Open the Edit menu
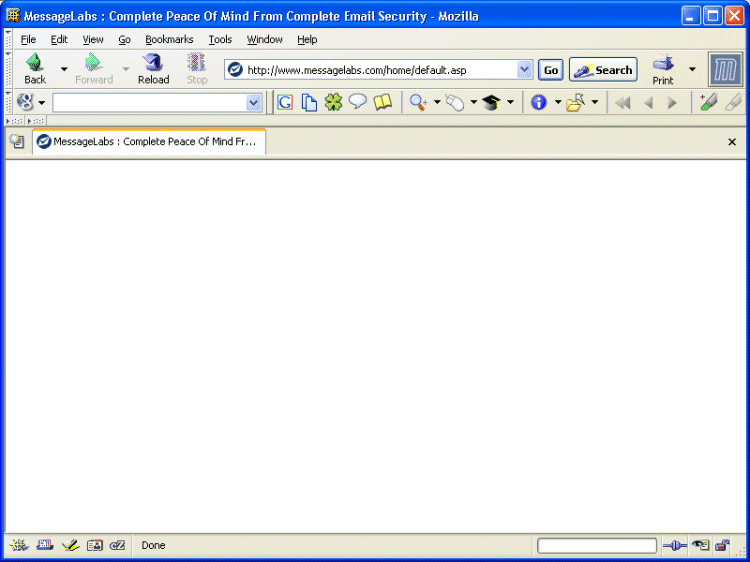Screen dimensions: 750x562 tap(59, 39)
